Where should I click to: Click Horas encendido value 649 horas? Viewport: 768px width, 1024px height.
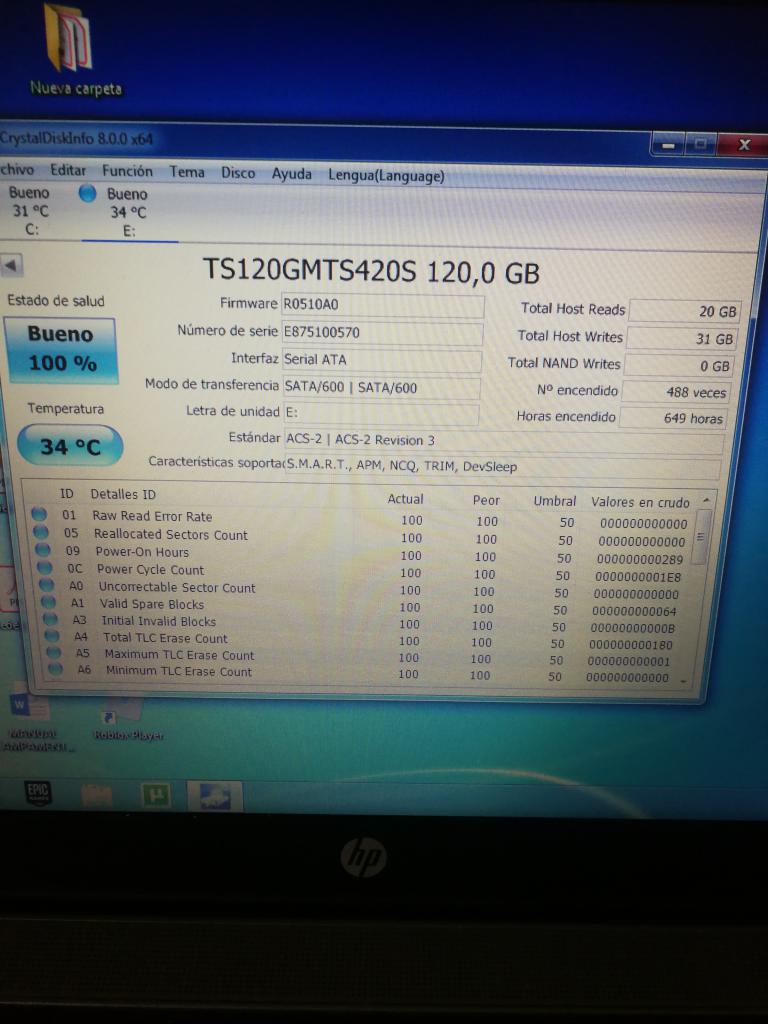[x=673, y=418]
